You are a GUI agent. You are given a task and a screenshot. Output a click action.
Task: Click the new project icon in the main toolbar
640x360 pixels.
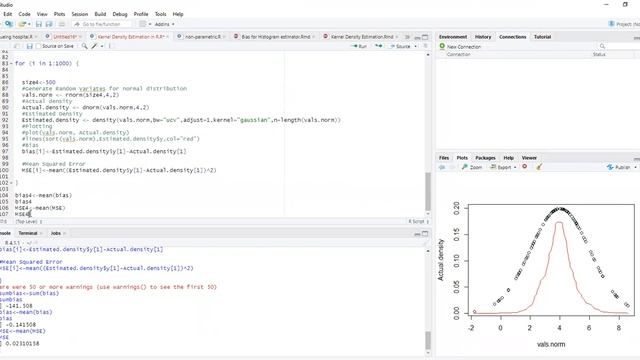(x=9, y=24)
